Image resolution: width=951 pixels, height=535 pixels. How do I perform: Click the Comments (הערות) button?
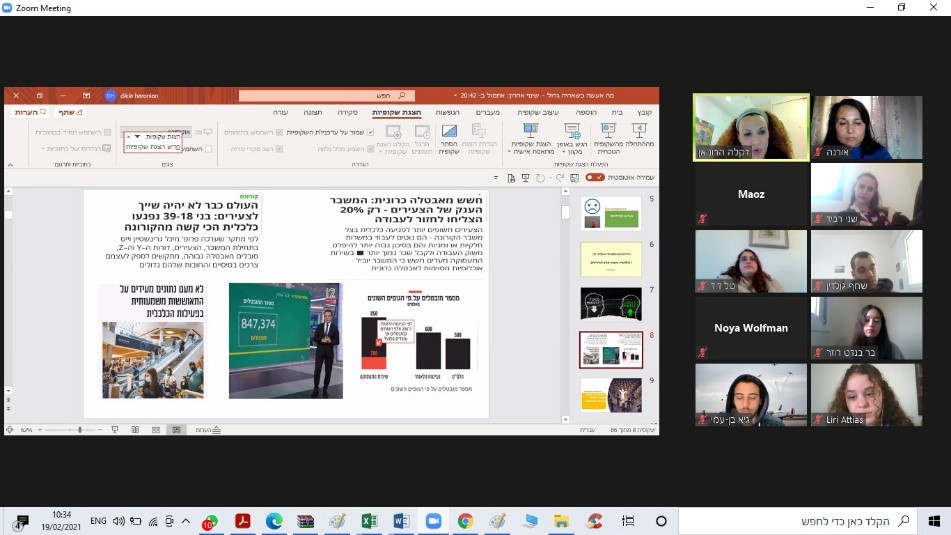pos(30,112)
